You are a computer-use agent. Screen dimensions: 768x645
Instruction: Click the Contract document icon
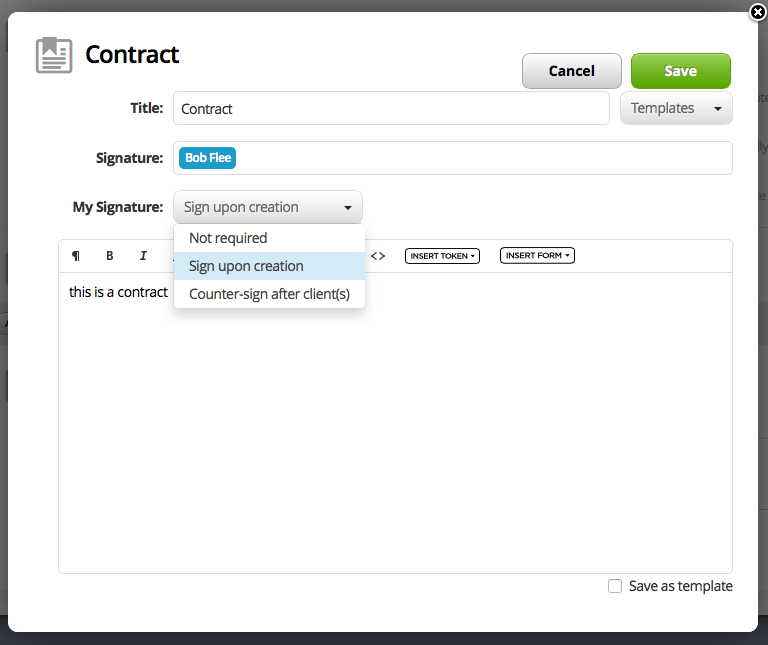pyautogui.click(x=54, y=55)
